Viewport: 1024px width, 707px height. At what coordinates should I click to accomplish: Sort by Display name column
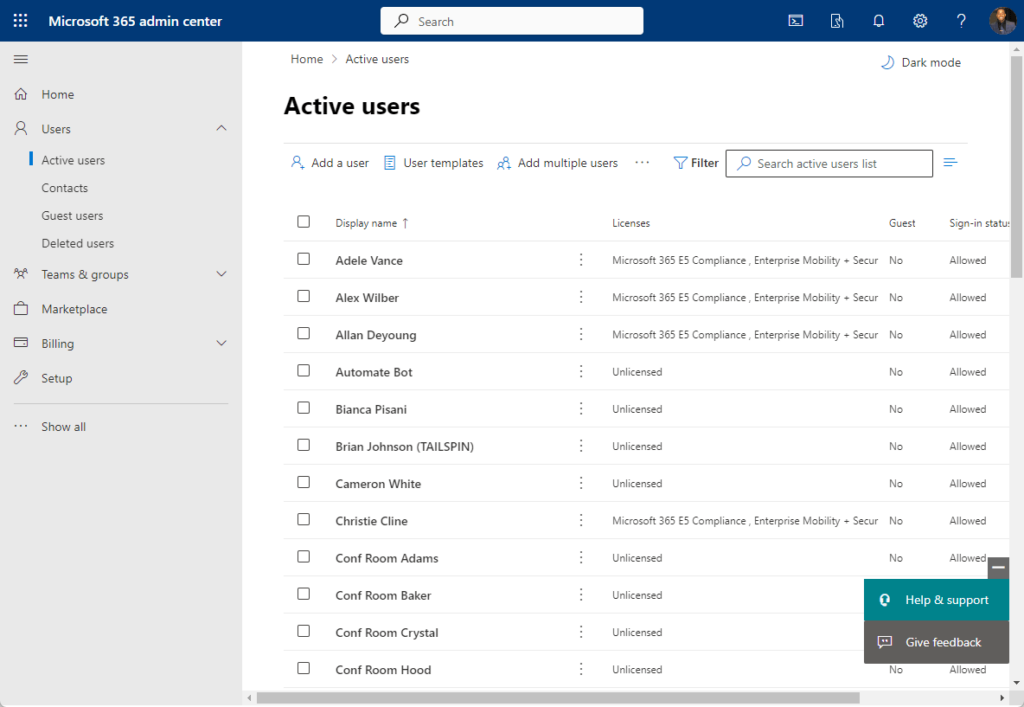click(372, 223)
